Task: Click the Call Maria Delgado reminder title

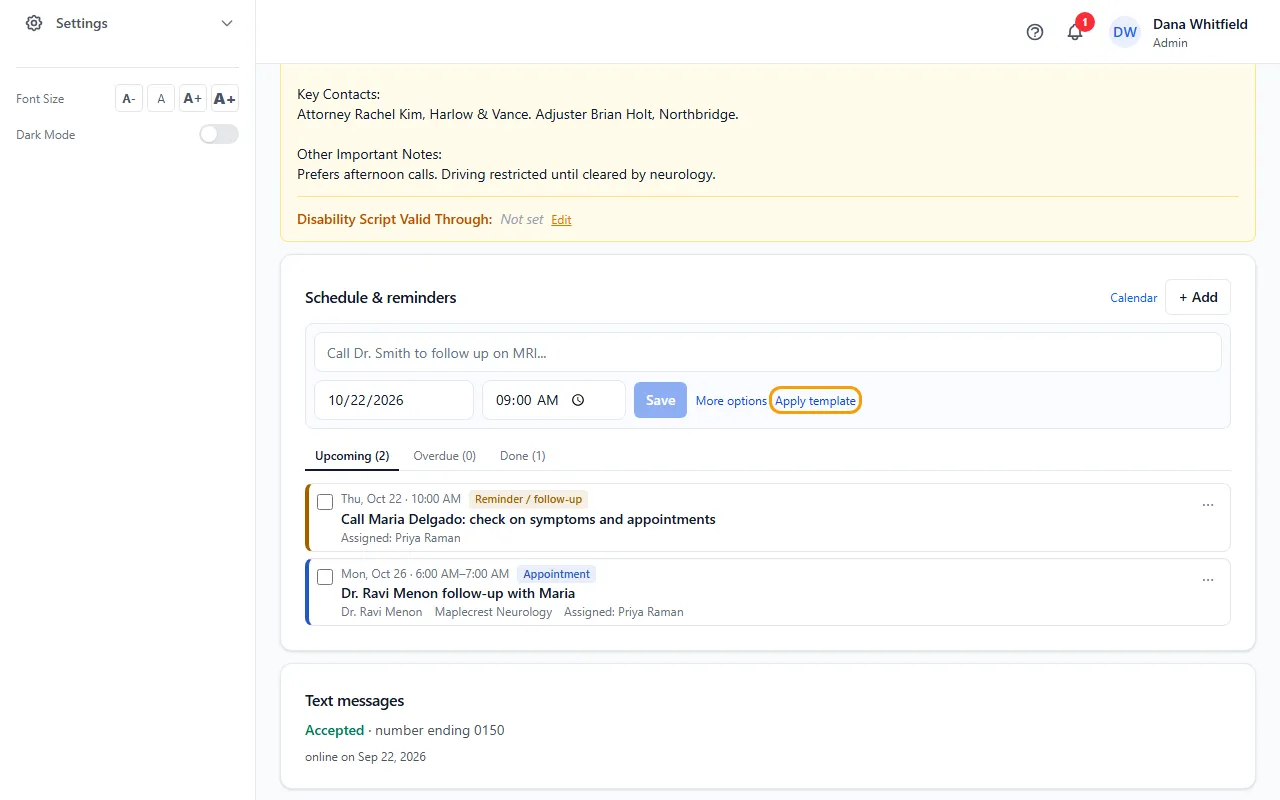Action: (x=528, y=519)
